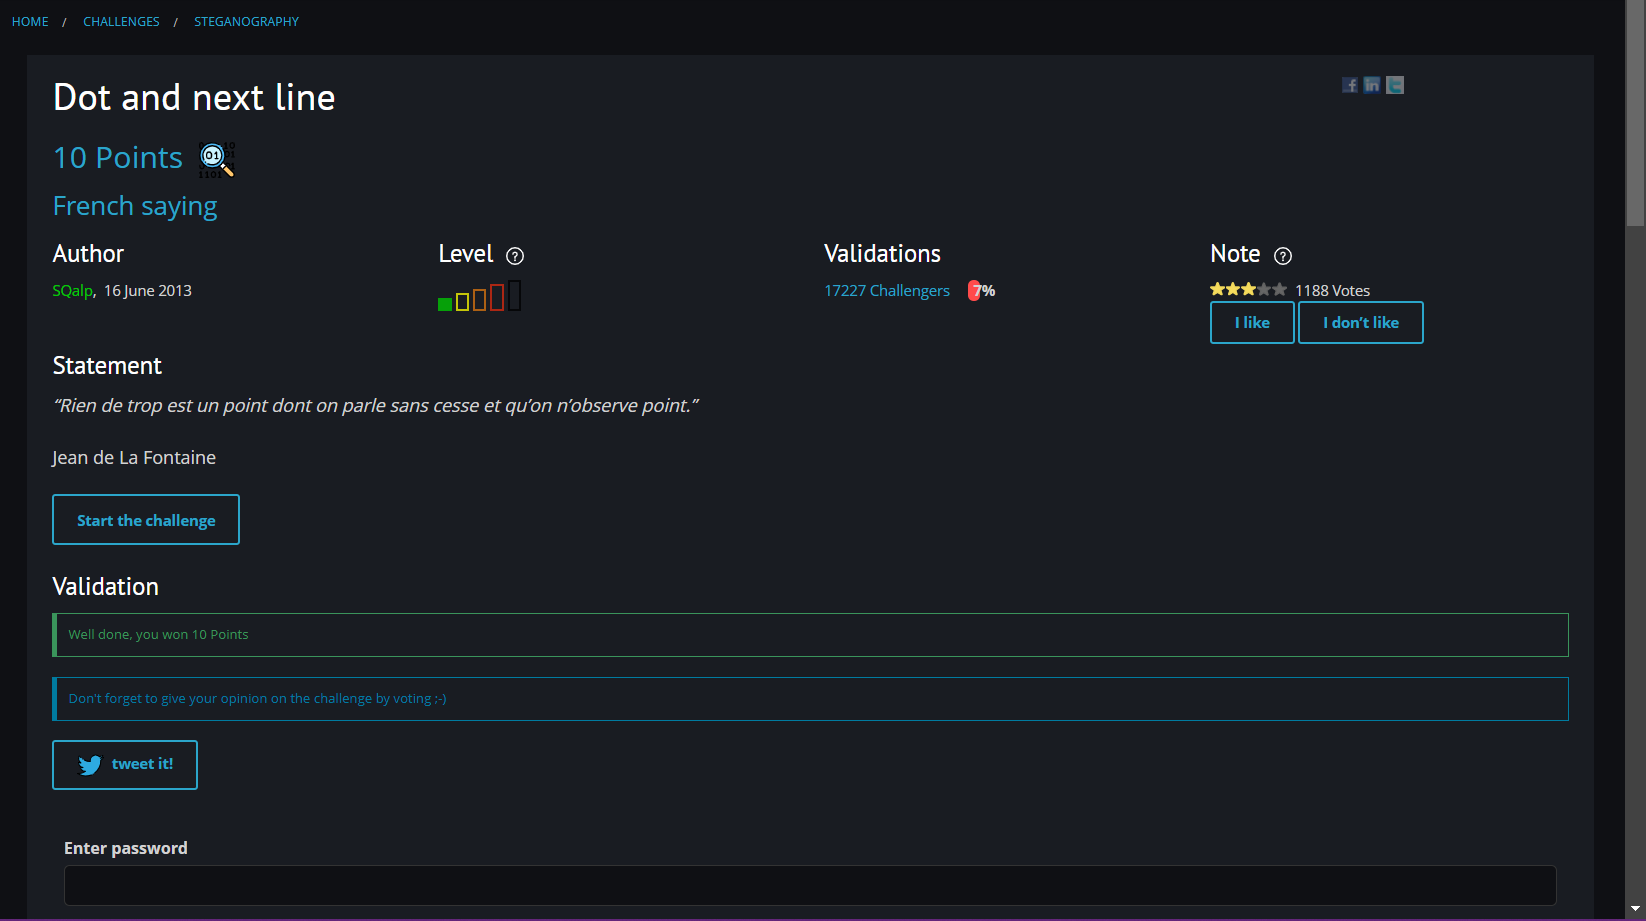Click the star rating display

(1248, 289)
